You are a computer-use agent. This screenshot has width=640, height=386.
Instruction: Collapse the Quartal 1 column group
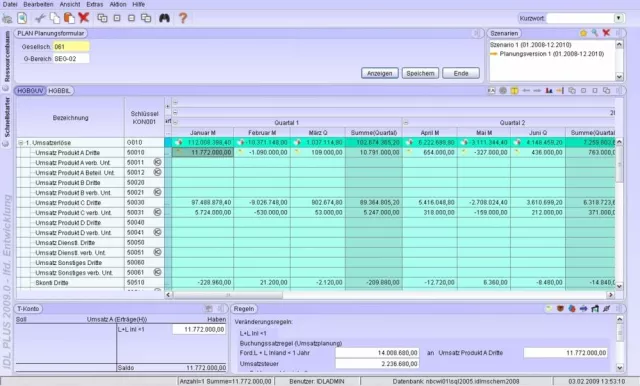tap(176, 122)
